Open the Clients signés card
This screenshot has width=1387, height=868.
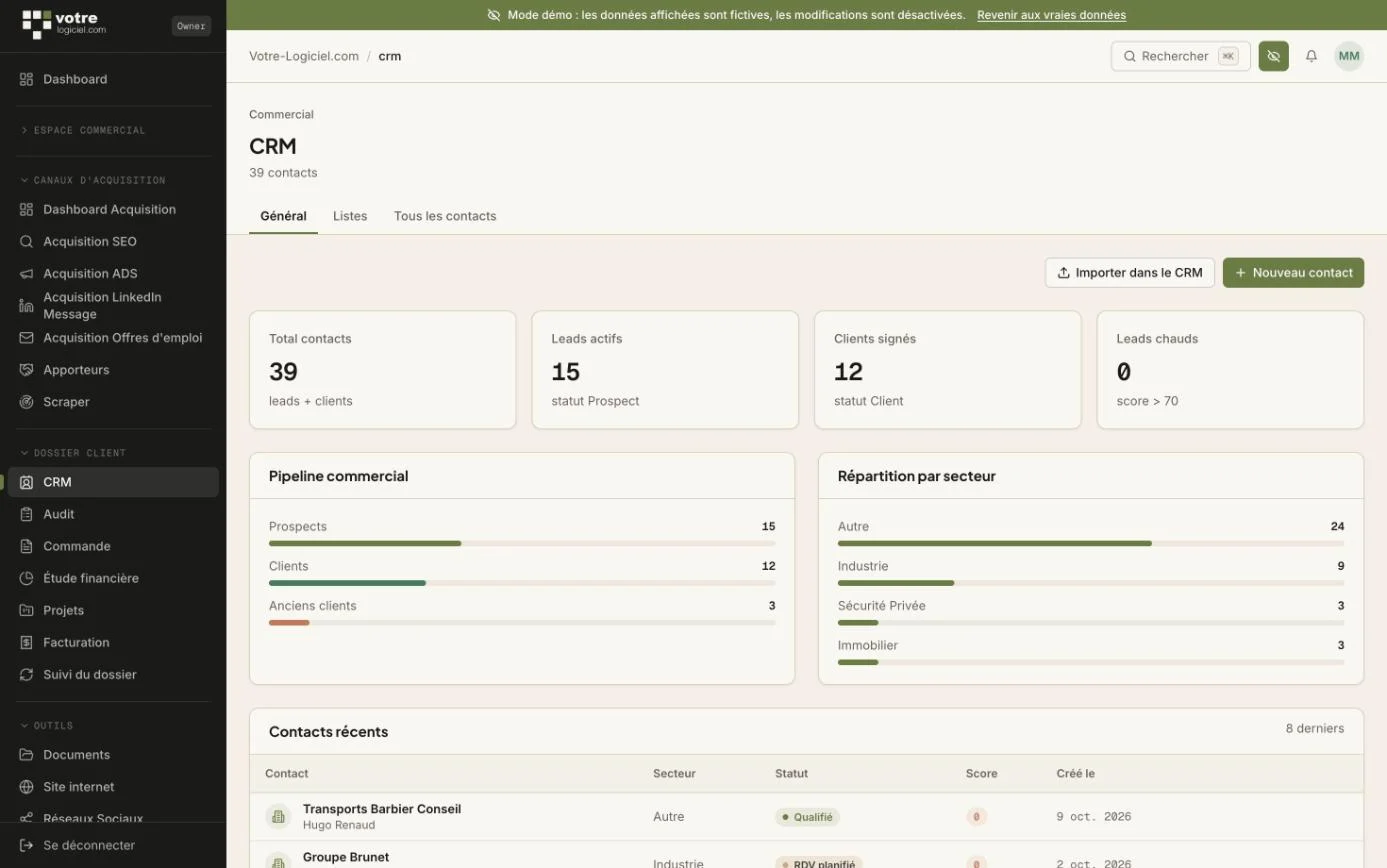(948, 369)
